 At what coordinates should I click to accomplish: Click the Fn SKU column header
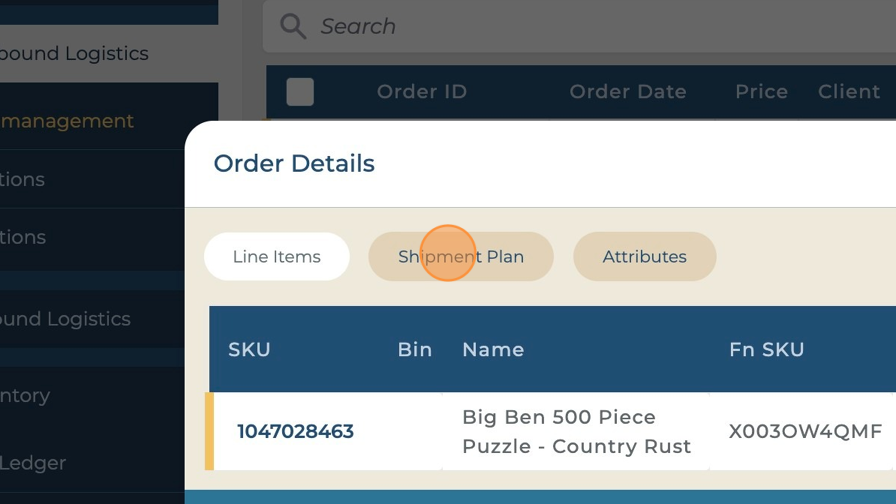tap(766, 349)
